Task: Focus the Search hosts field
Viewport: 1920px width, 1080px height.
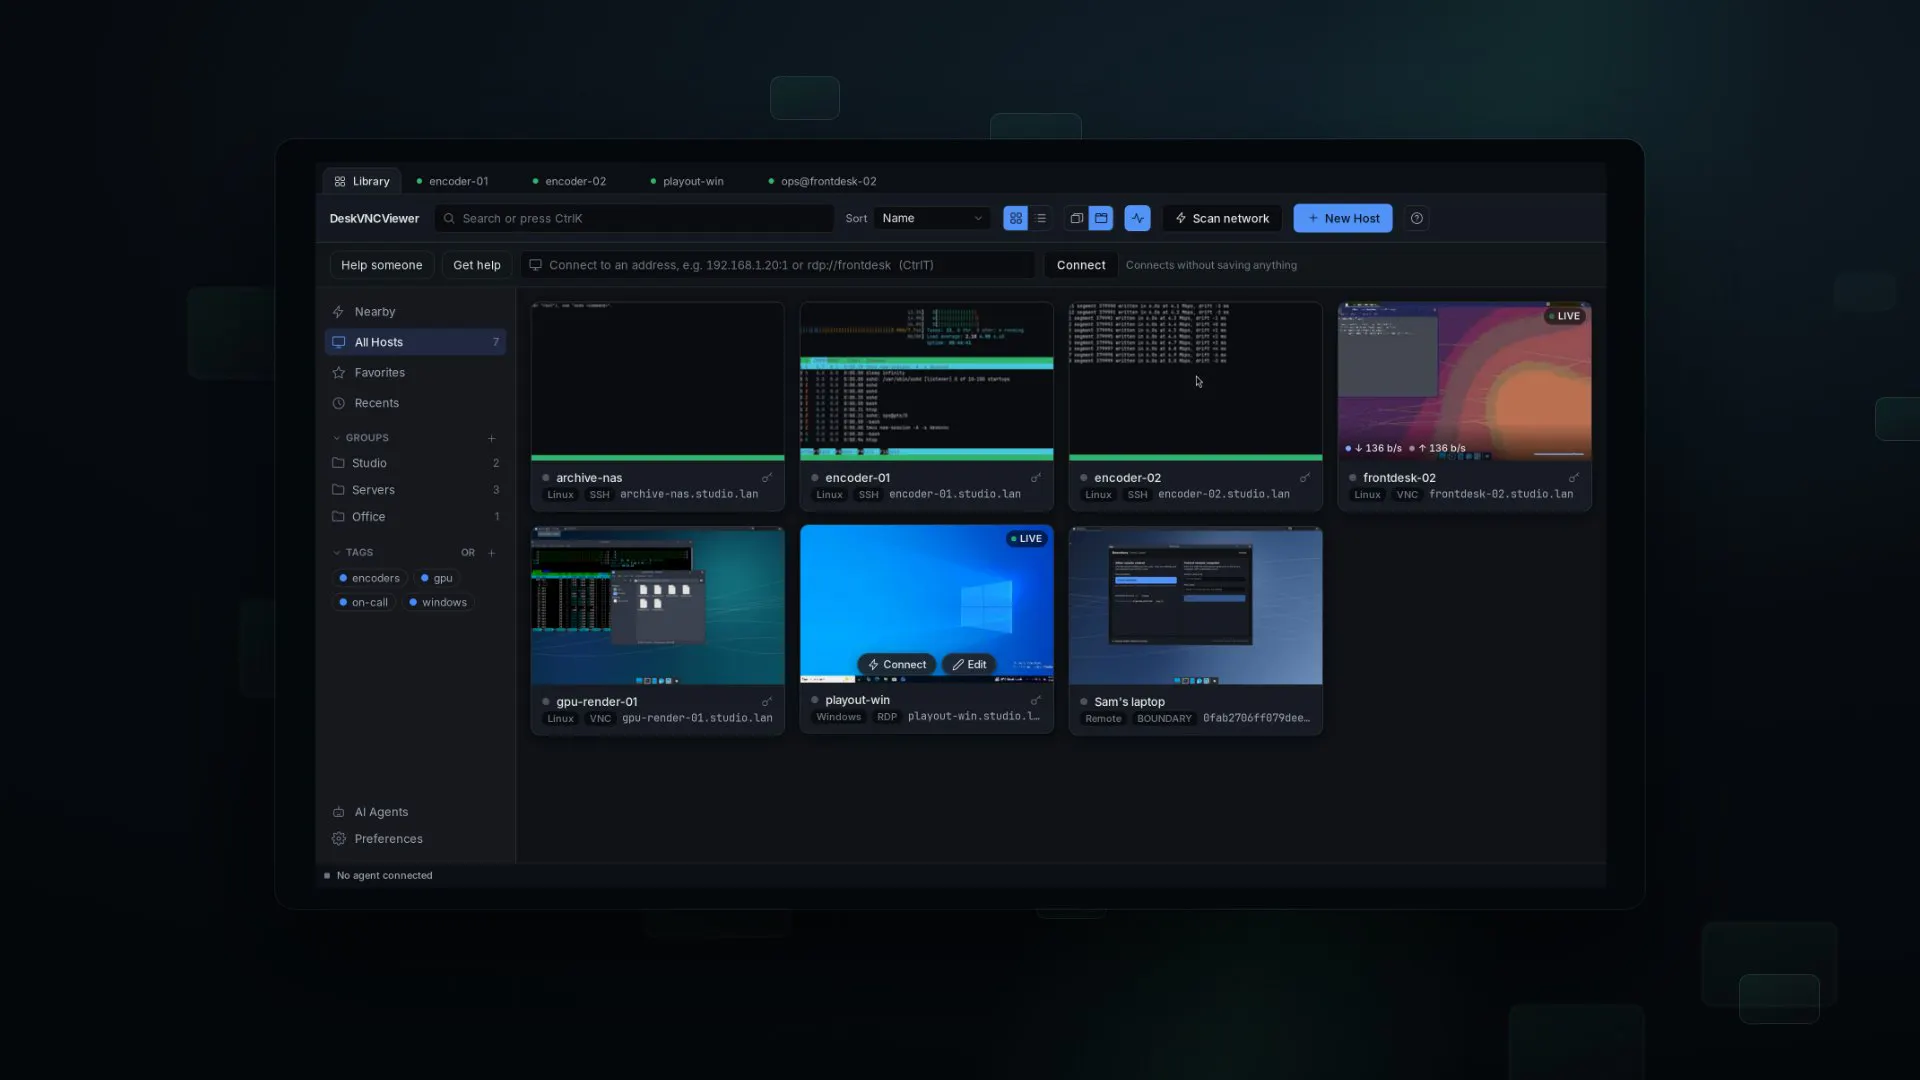Action: (x=634, y=218)
